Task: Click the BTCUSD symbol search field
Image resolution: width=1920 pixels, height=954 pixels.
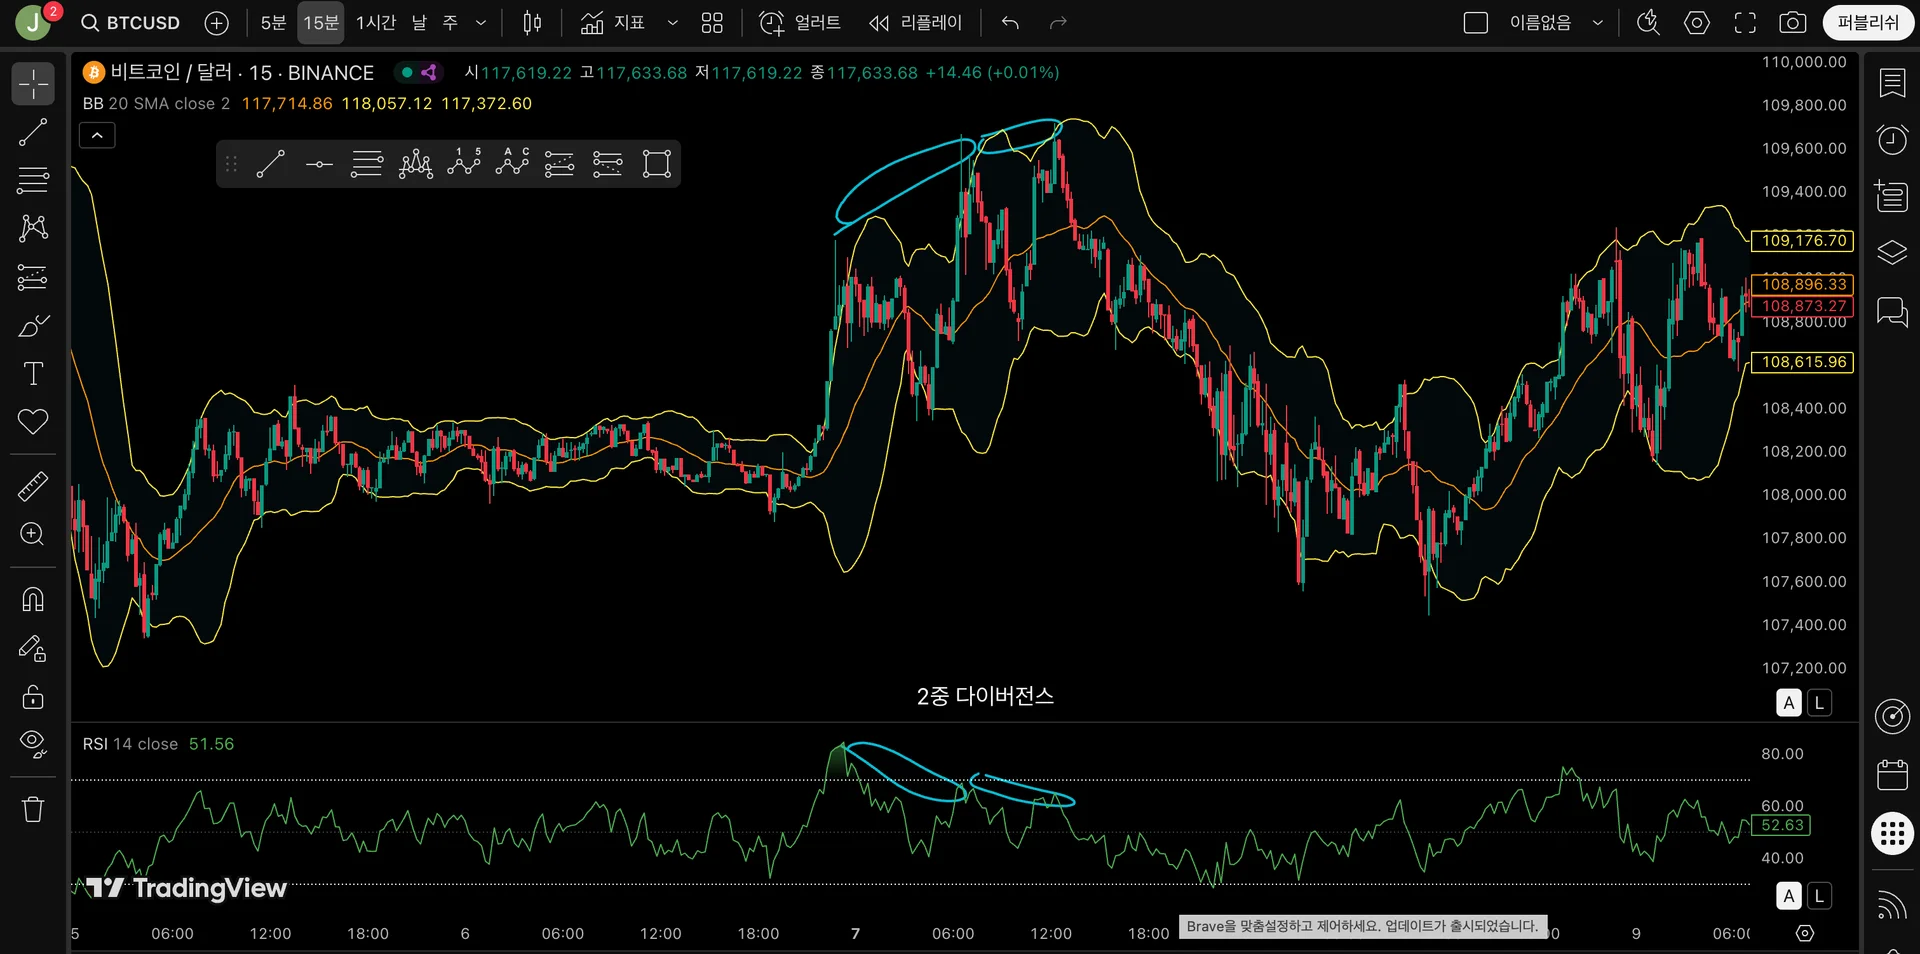Action: pos(131,23)
